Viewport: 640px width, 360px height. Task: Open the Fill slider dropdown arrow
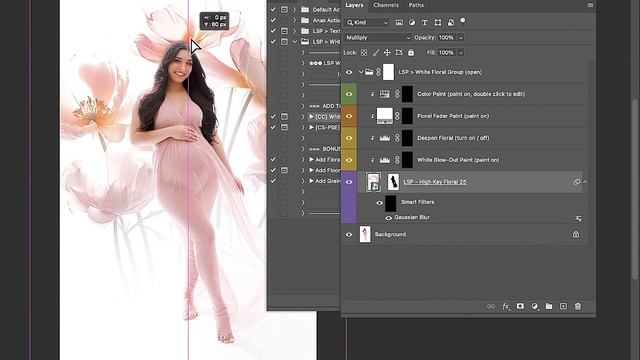point(461,53)
